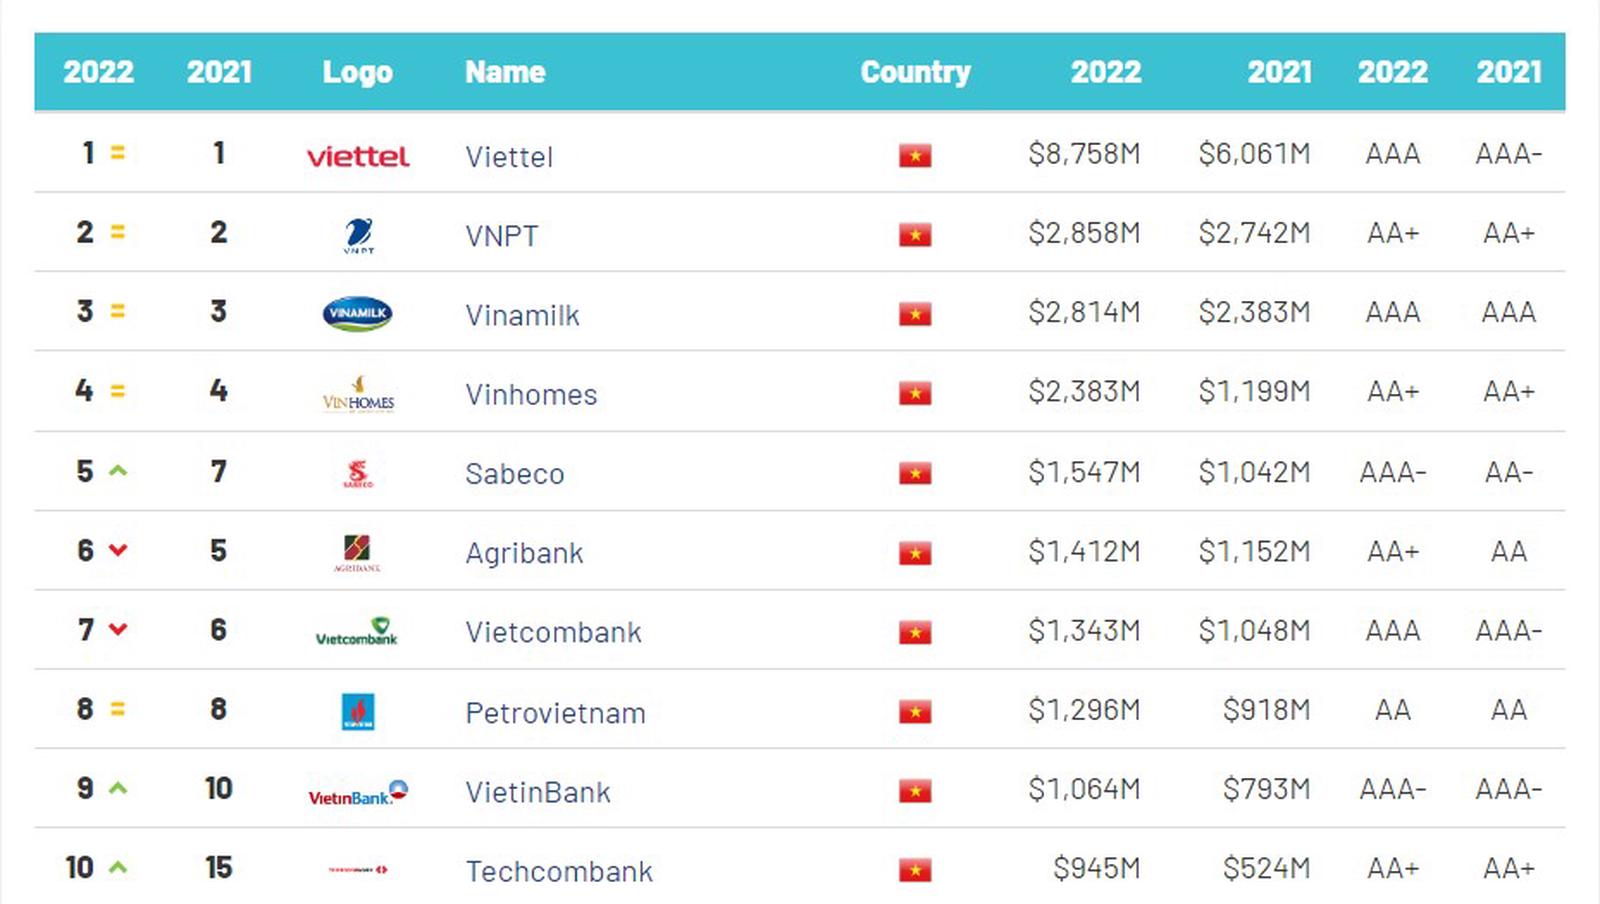Viewport: 1600px width, 904px height.
Task: Click the Name column header
Action: (x=505, y=72)
